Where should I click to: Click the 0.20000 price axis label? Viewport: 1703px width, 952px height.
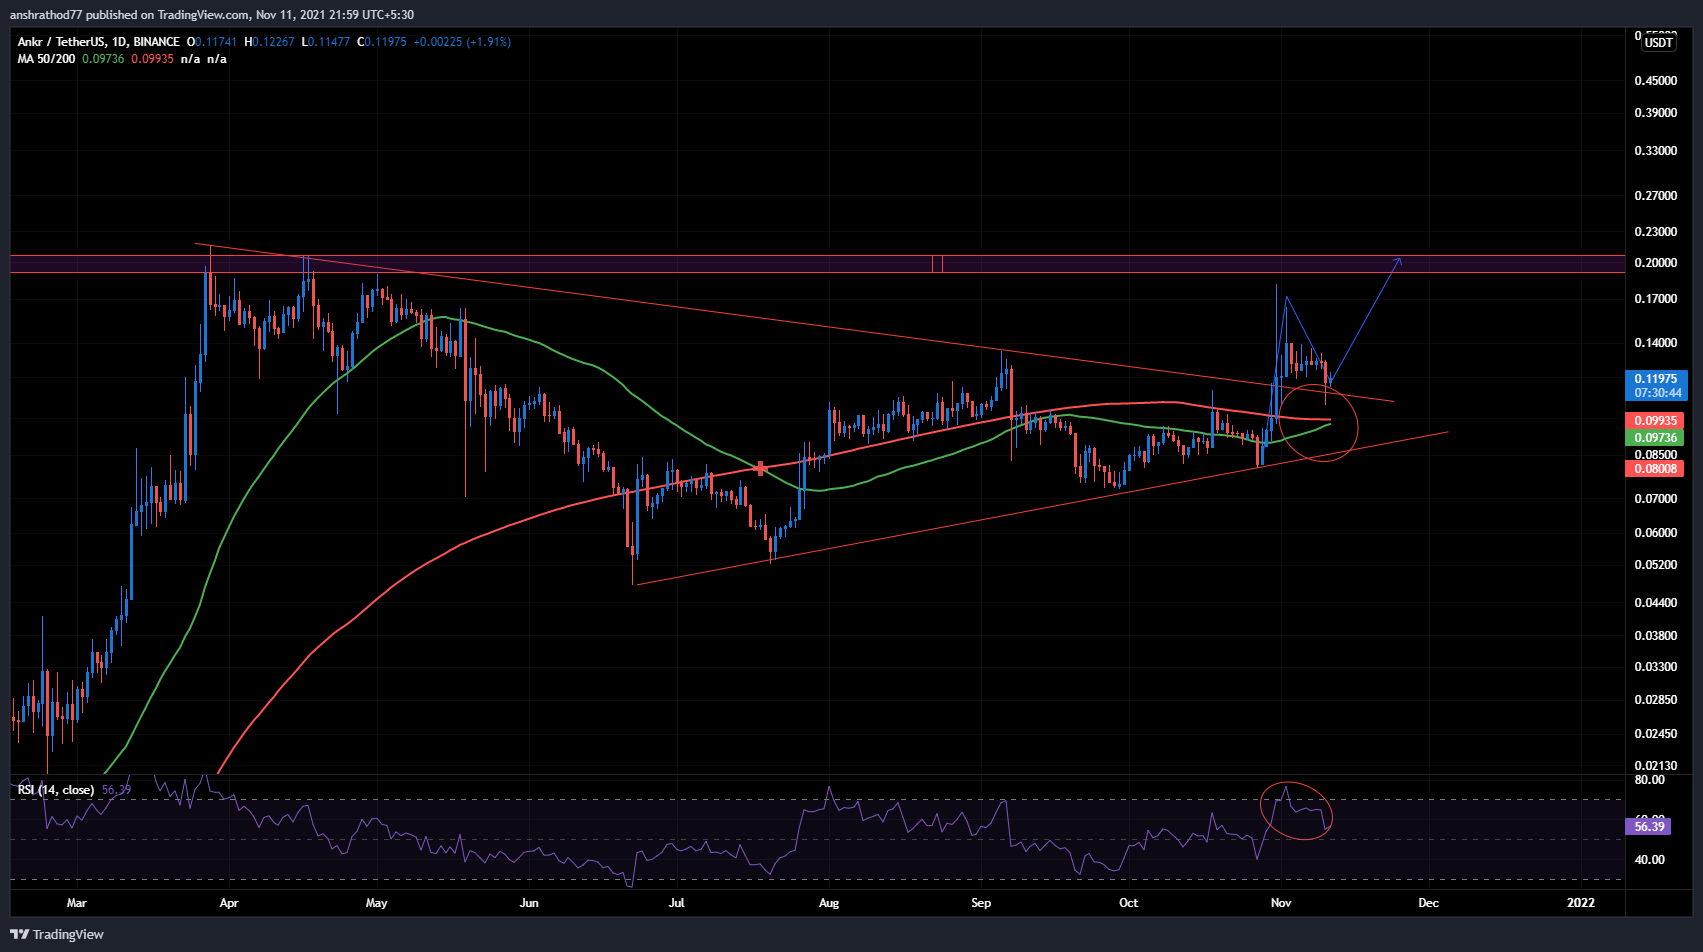click(1656, 263)
